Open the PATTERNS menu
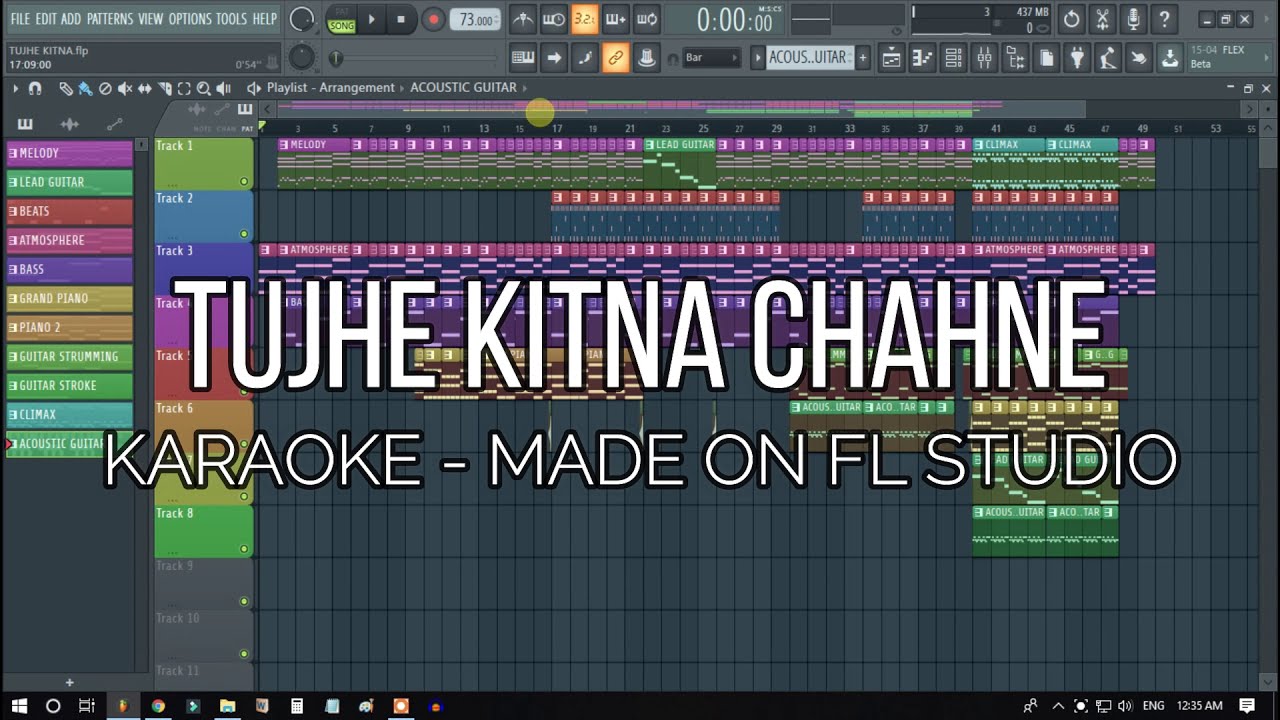1280x720 pixels. 110,19
